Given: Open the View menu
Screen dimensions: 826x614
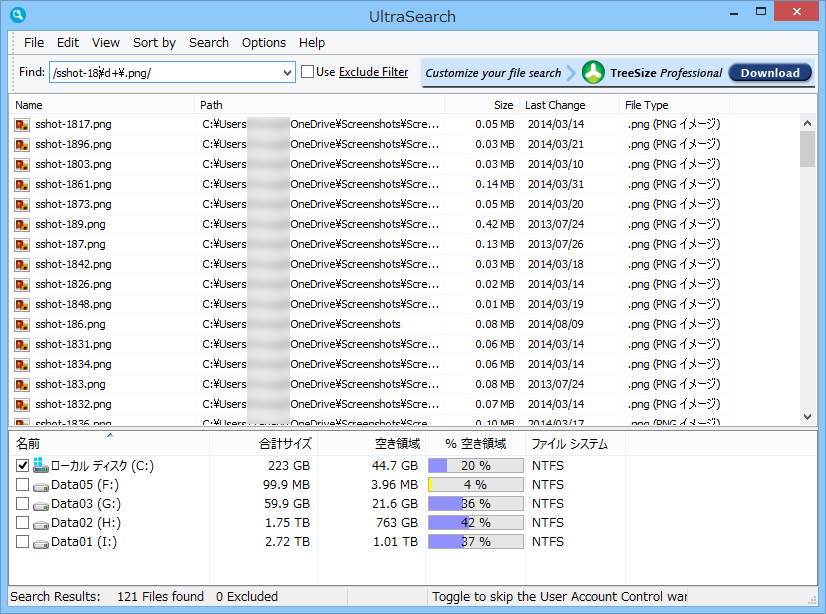Looking at the screenshot, I should (106, 43).
